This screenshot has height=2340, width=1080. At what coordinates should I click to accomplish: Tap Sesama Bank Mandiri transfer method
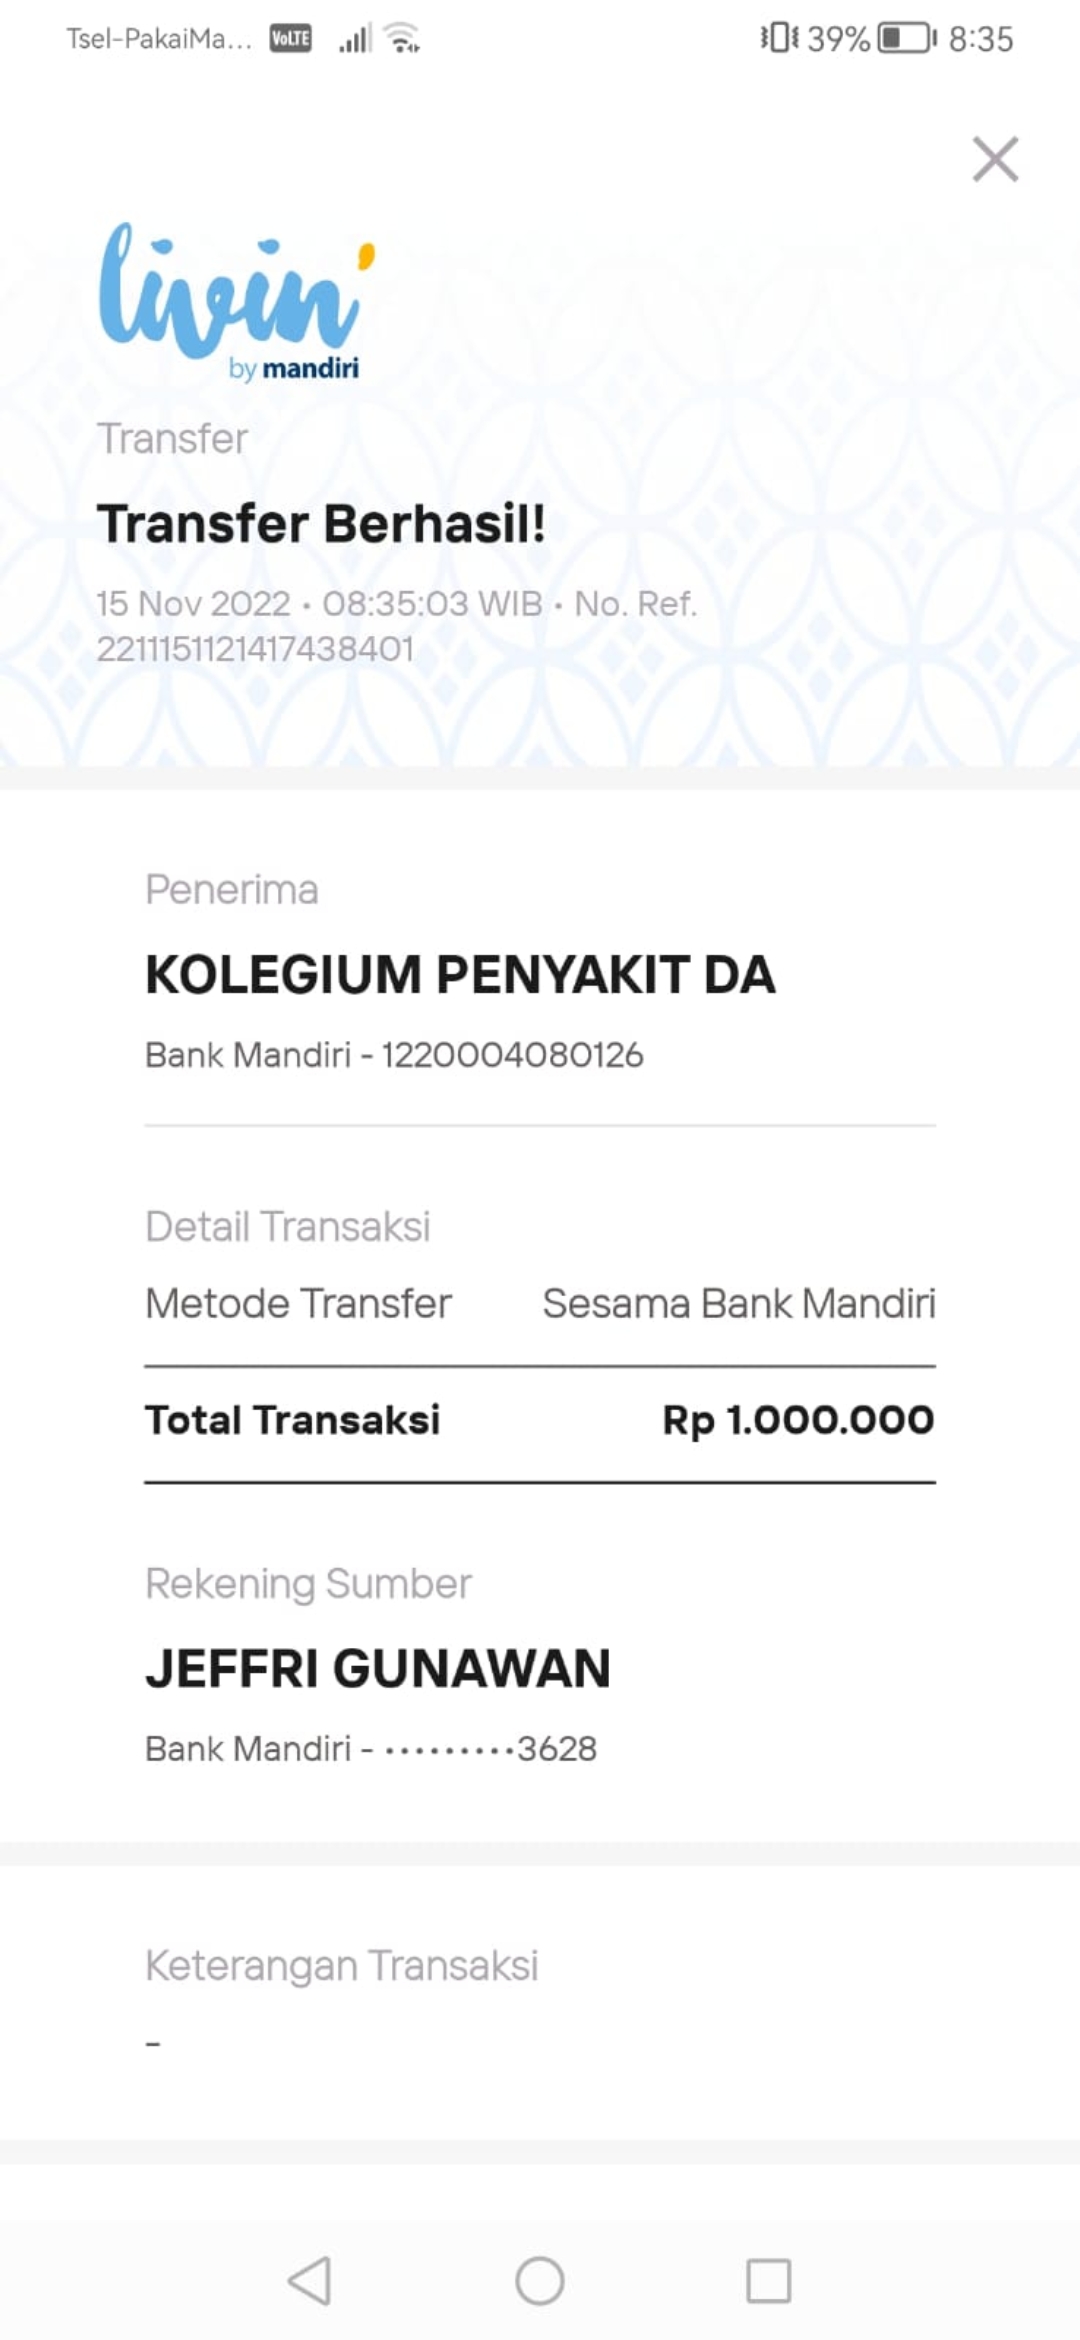738,1304
